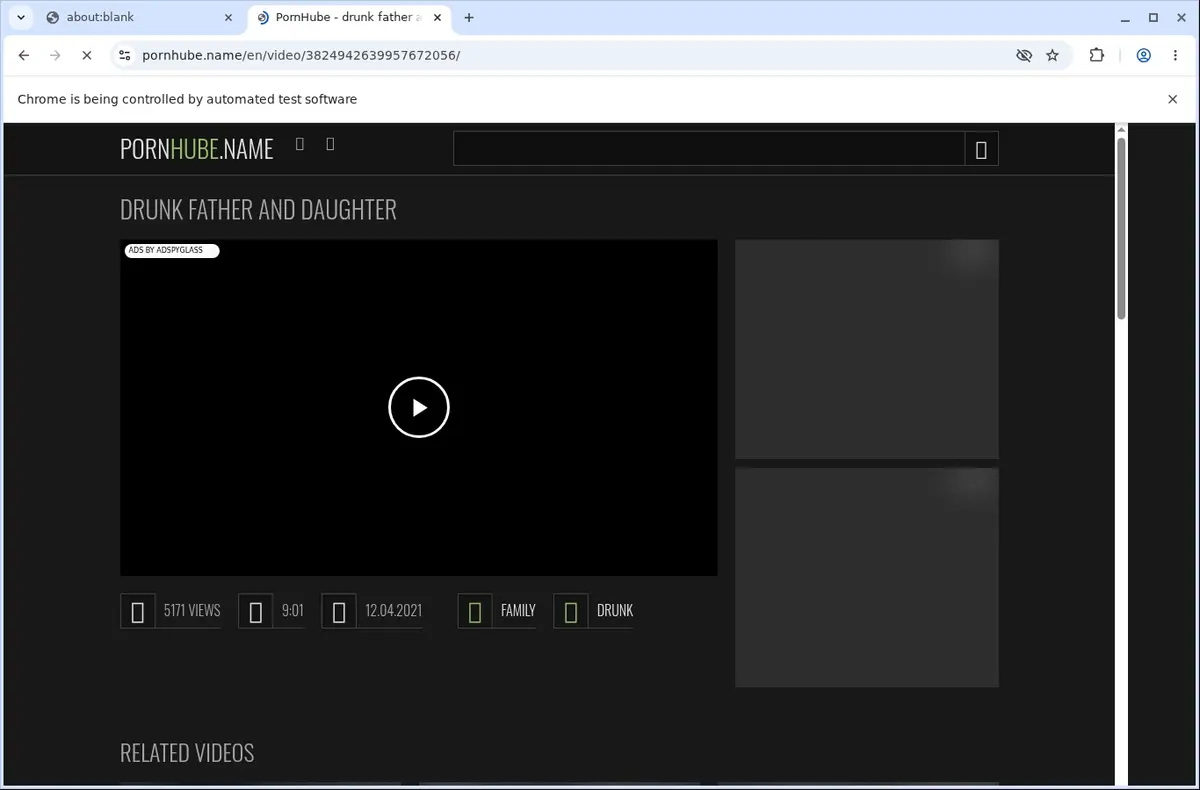1200x790 pixels.
Task: Select the 12.04.2021 date text
Action: pyautogui.click(x=394, y=610)
